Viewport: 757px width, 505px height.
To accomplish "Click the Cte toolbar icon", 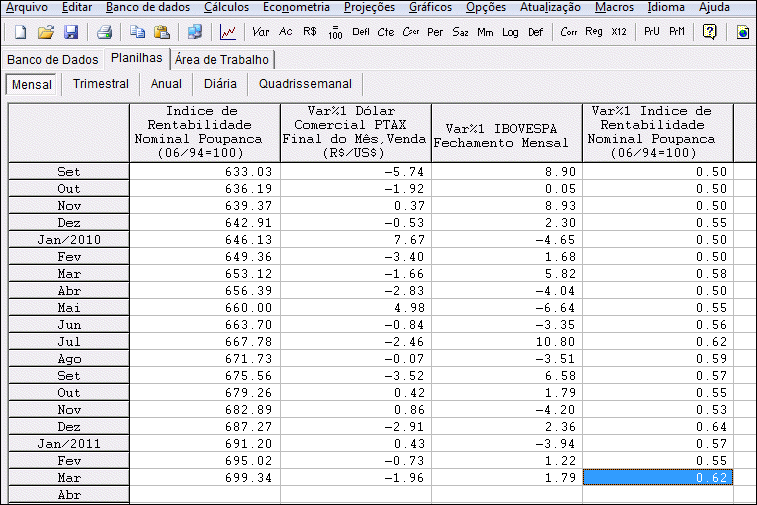I will pyautogui.click(x=386, y=32).
